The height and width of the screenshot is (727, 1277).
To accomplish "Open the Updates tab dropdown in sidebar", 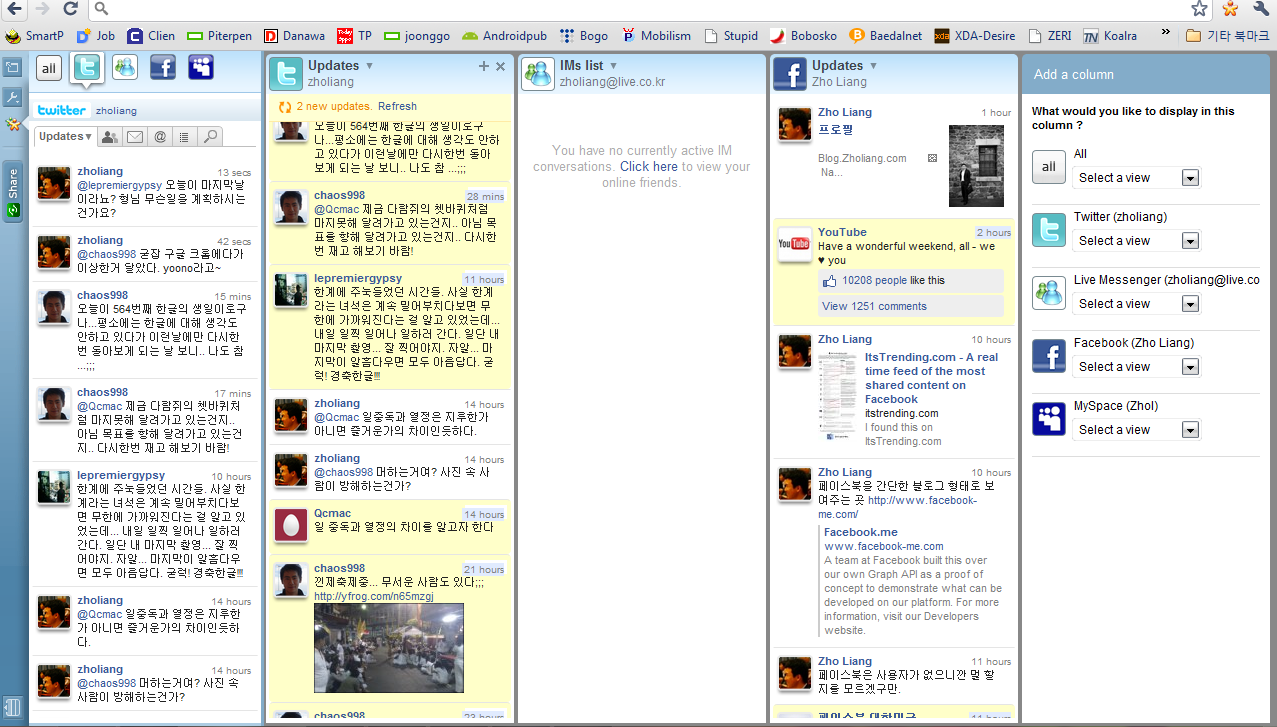I will click(x=65, y=137).
